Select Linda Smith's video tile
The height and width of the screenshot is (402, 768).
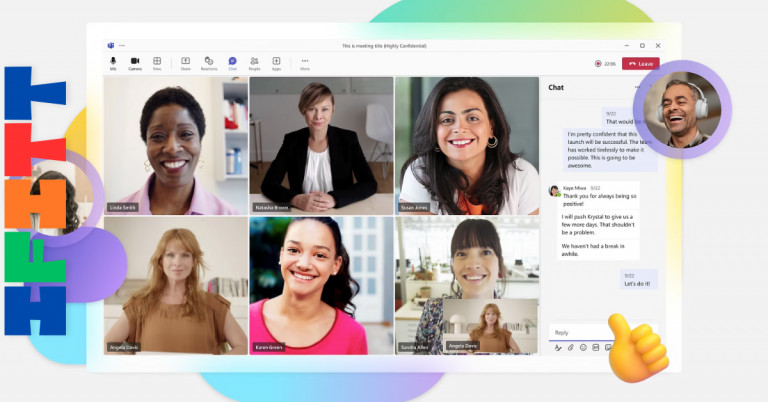coord(175,145)
